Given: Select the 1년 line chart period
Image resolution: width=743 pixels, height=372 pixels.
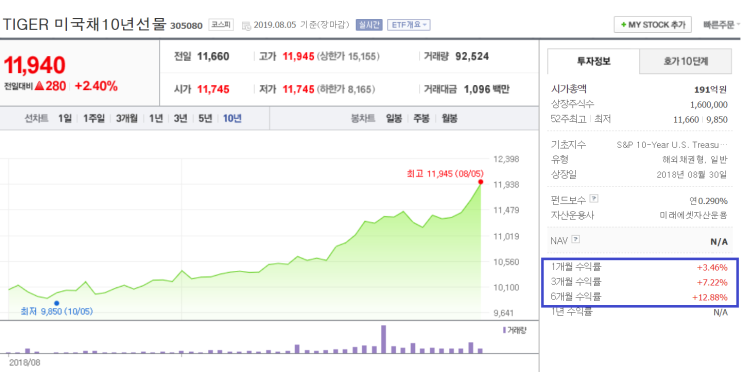Looking at the screenshot, I should point(155,118).
